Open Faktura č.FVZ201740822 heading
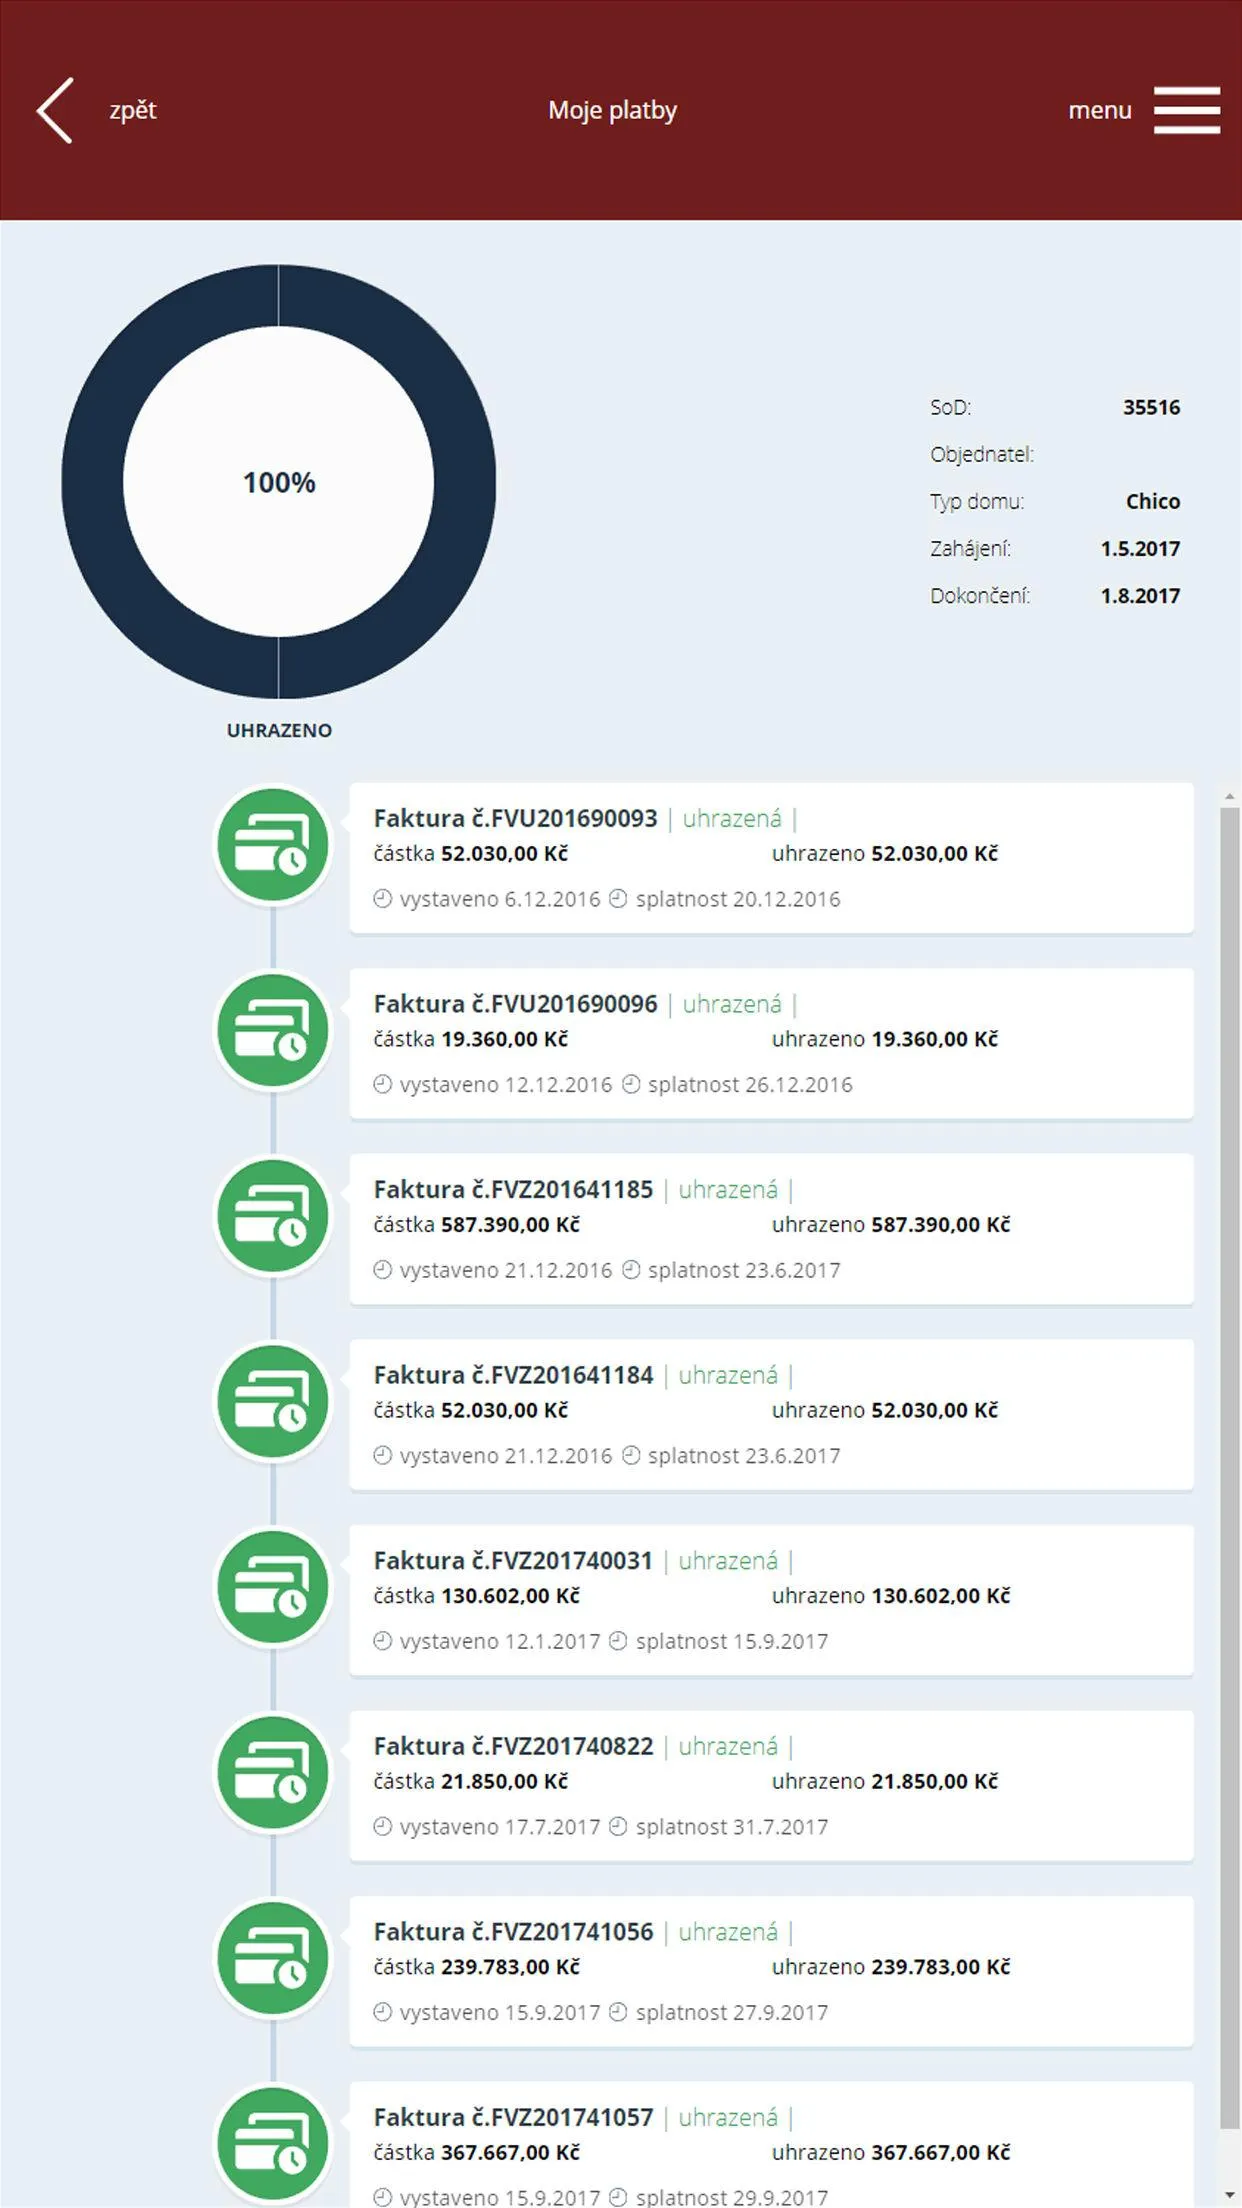This screenshot has height=2208, width=1242. tap(513, 1746)
